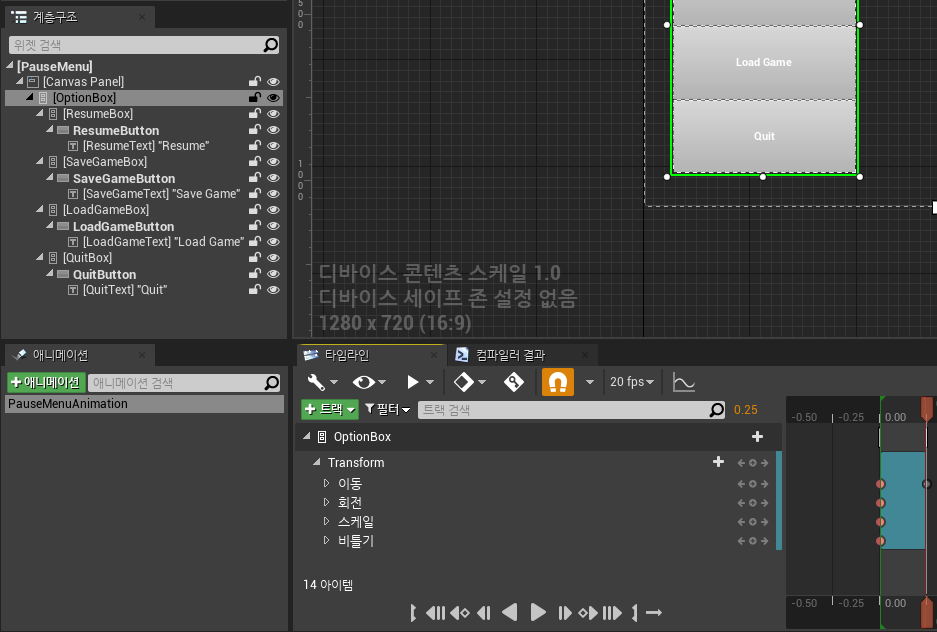Click the 이동 track keyframe at 0.00
937x632 pixels.
click(x=880, y=484)
